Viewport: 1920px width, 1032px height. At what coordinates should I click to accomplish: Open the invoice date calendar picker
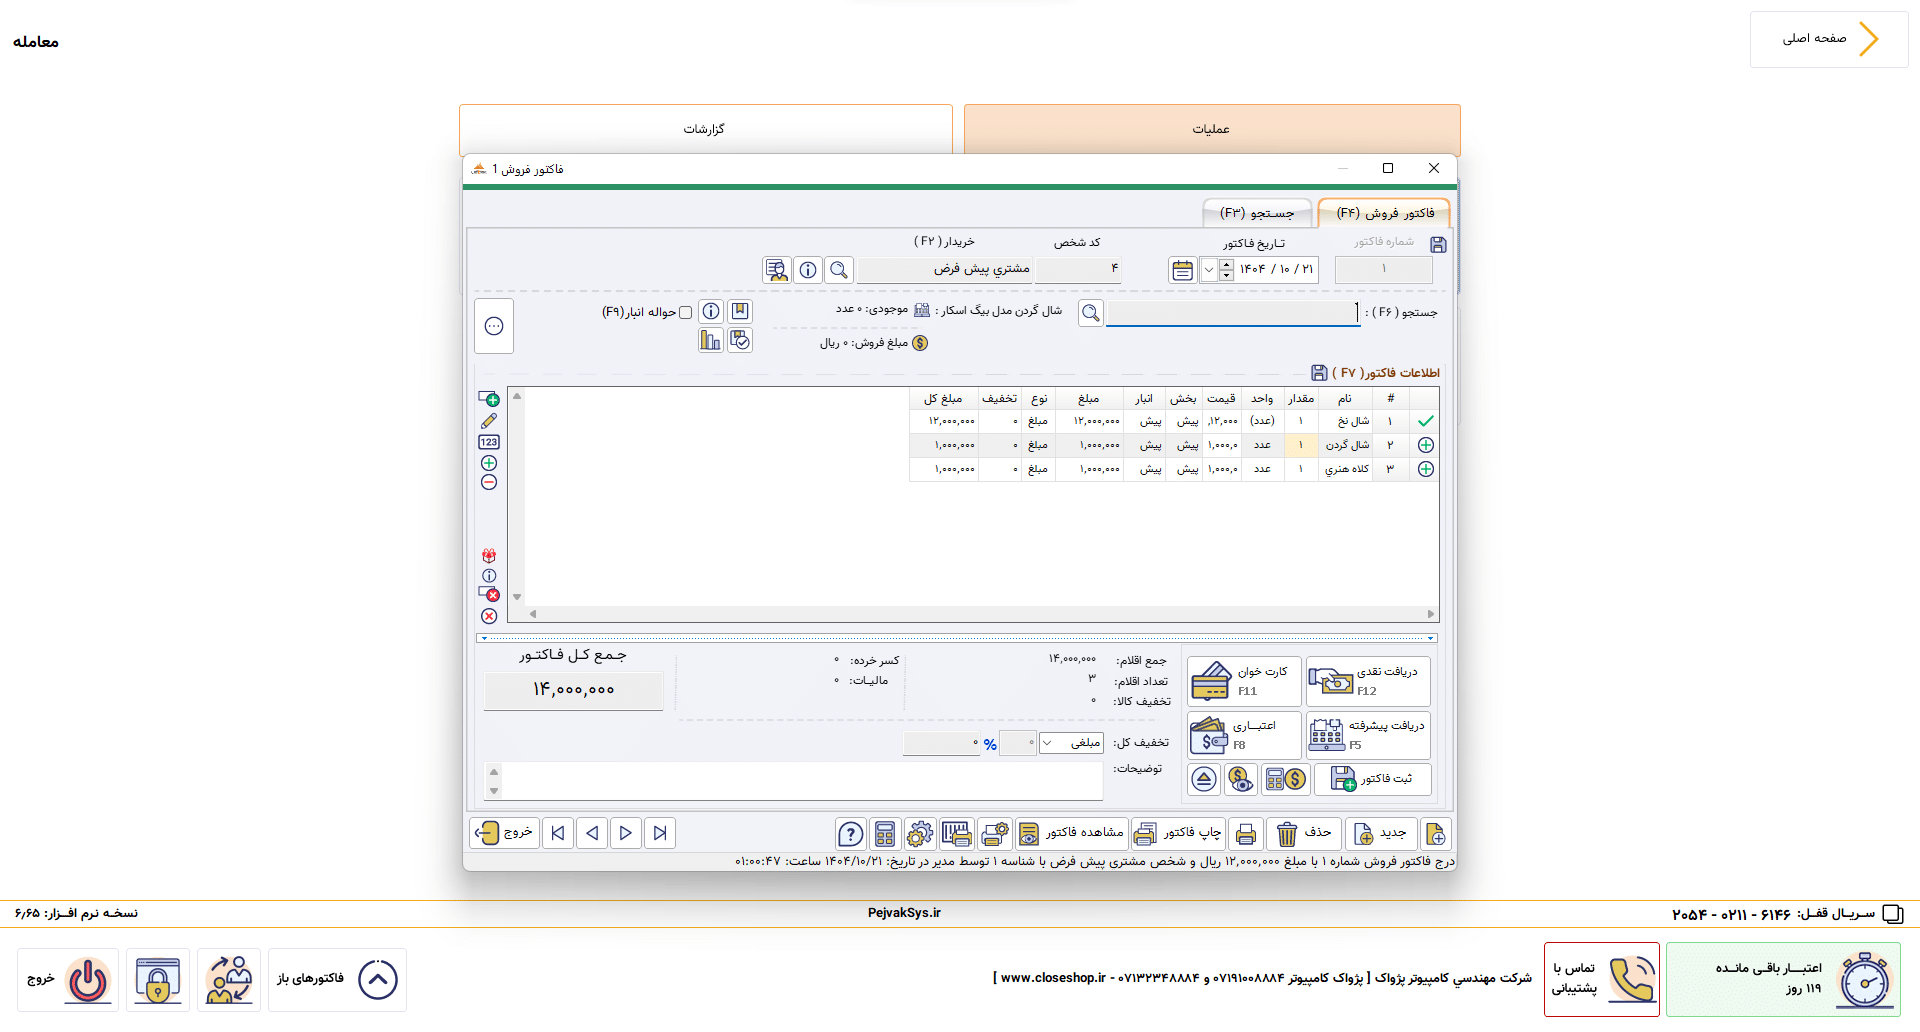click(1182, 270)
